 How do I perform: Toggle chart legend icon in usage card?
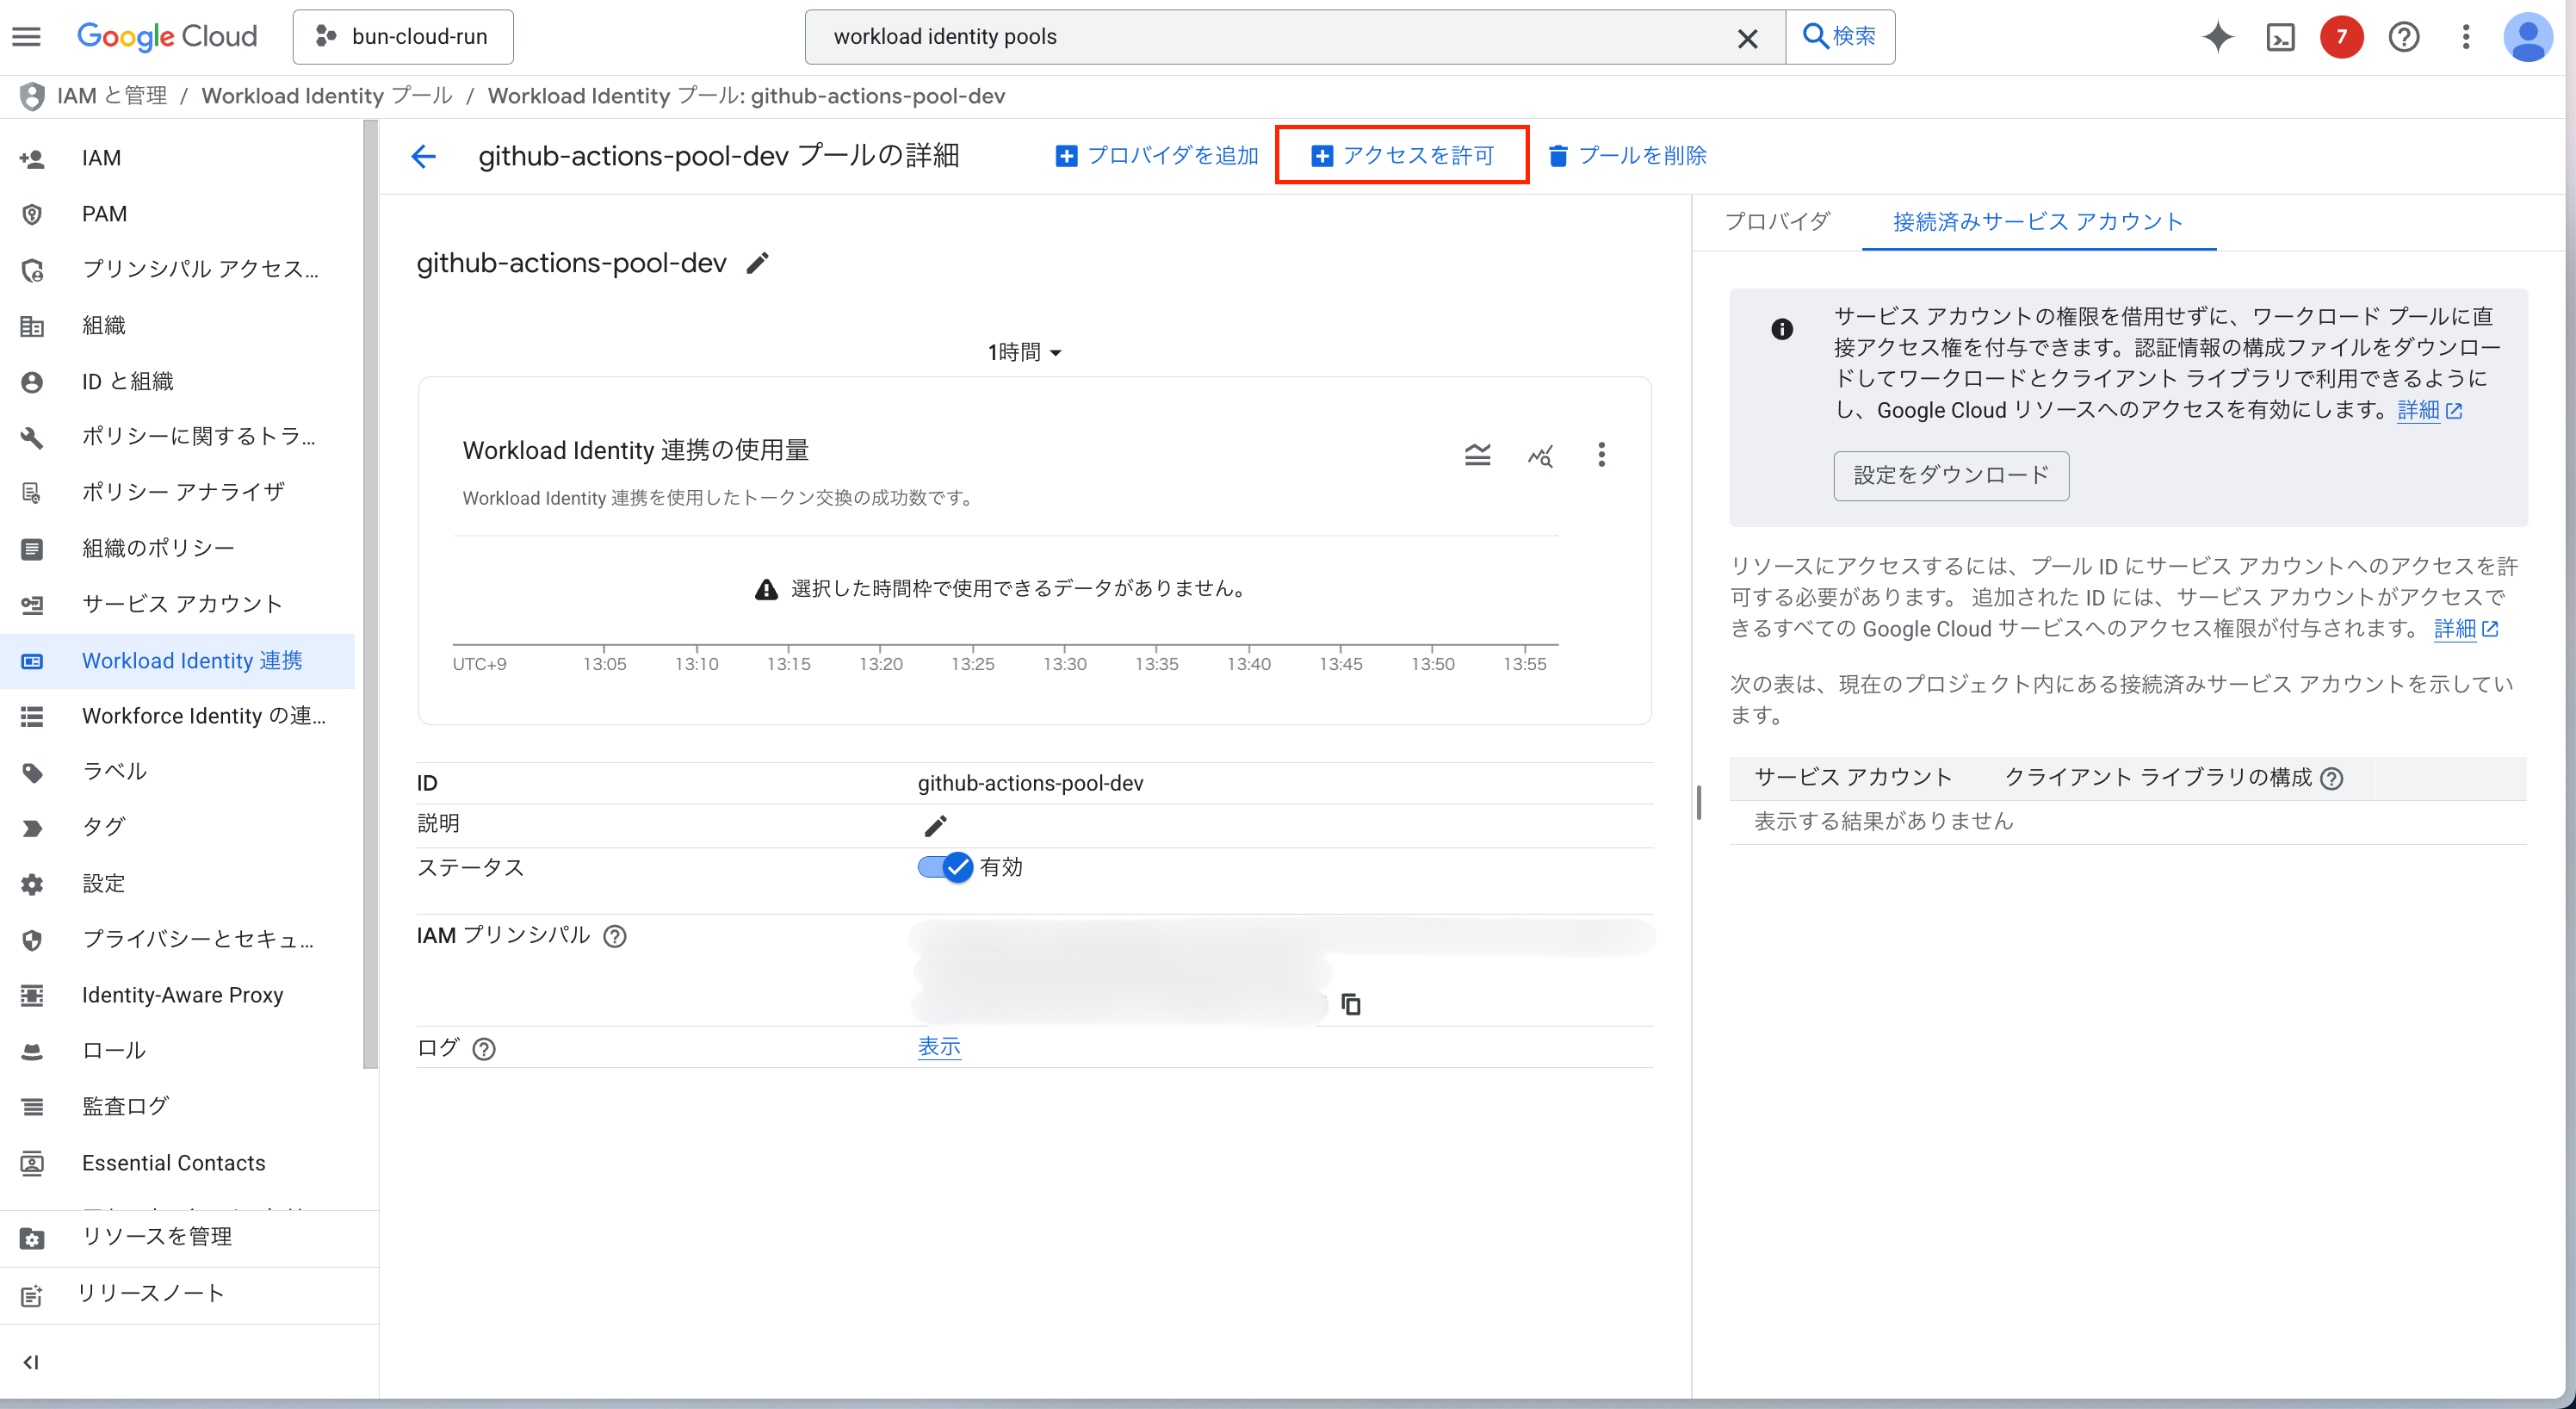(x=1477, y=456)
